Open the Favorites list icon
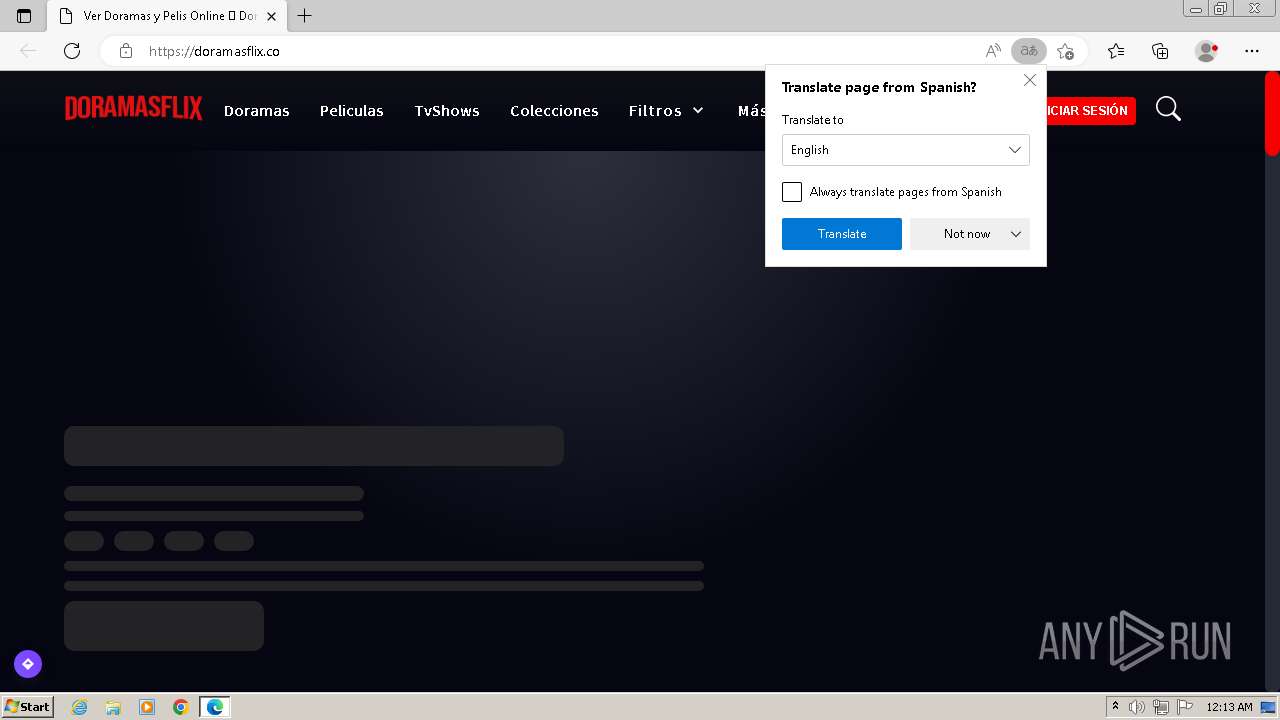 1116,51
